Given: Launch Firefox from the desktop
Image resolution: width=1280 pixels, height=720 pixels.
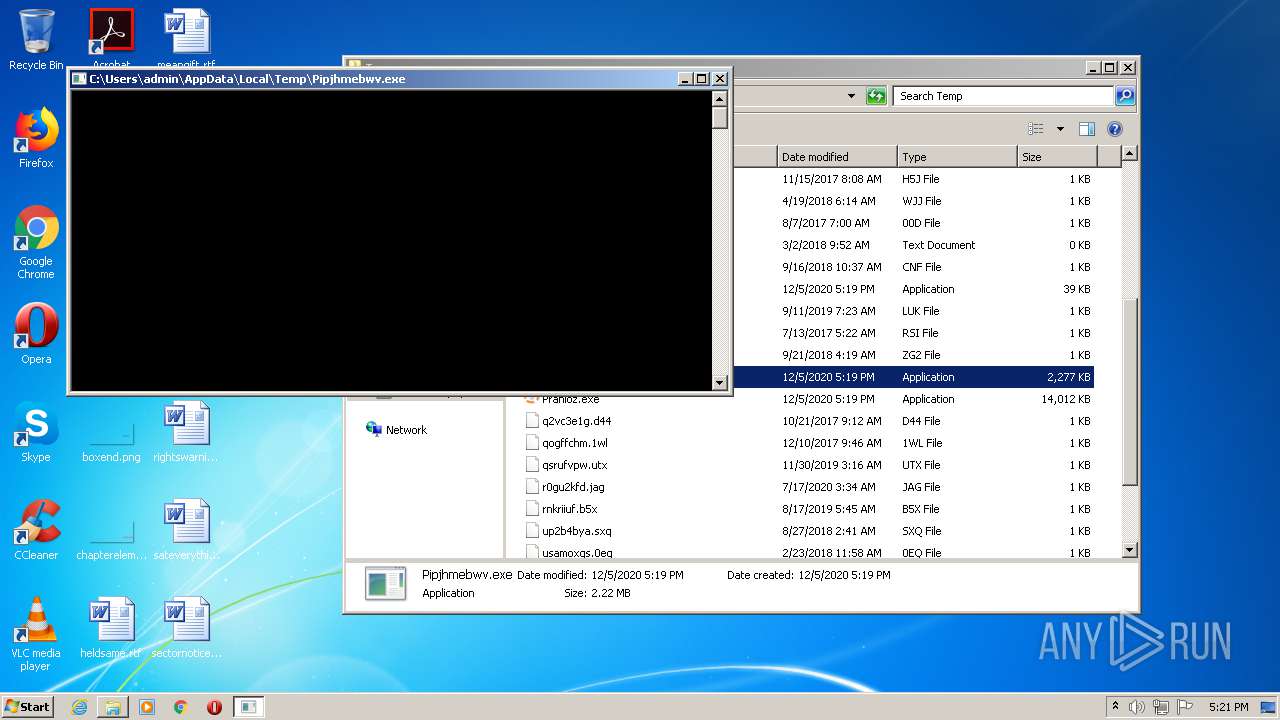Looking at the screenshot, I should coord(36,138).
